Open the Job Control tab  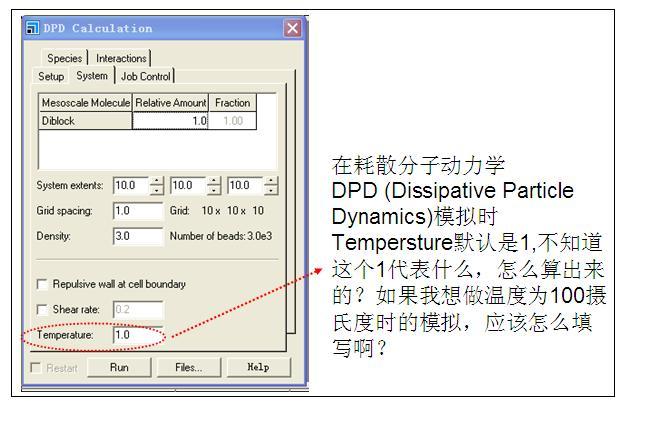146,76
